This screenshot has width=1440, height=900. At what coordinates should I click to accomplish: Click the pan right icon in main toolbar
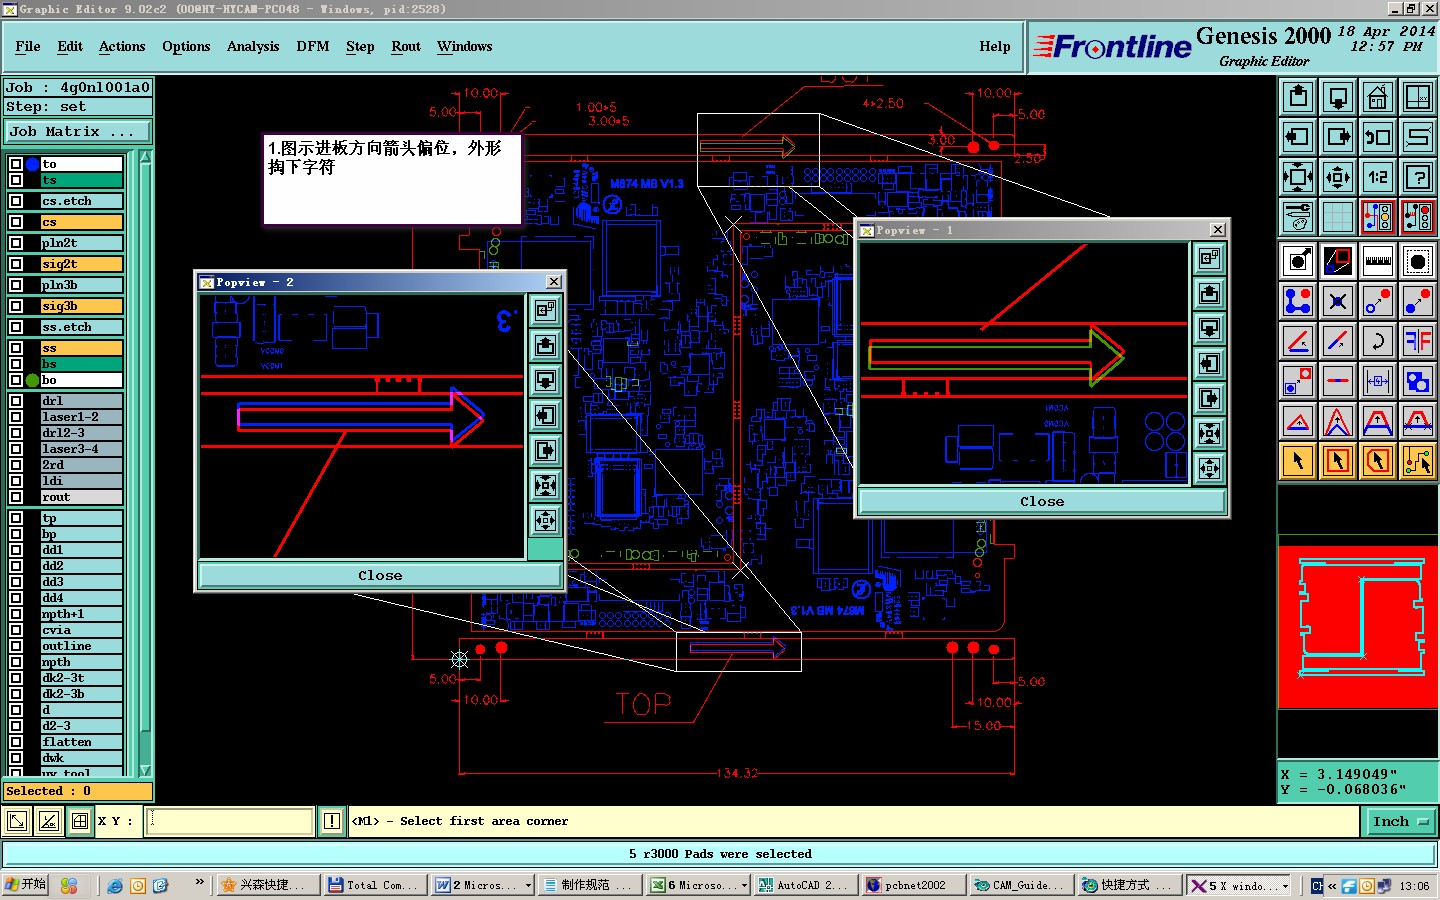tap(1338, 137)
